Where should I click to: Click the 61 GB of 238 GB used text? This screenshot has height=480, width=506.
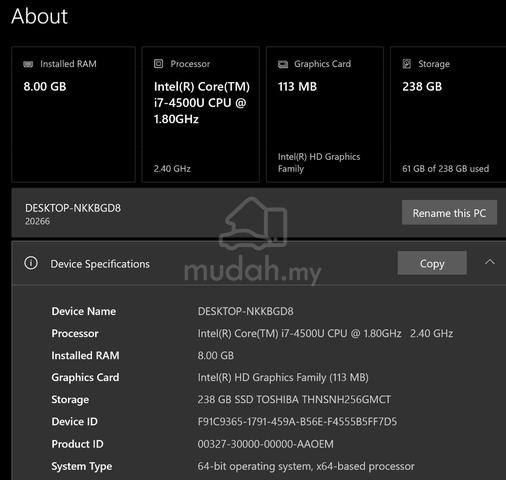[x=446, y=169]
